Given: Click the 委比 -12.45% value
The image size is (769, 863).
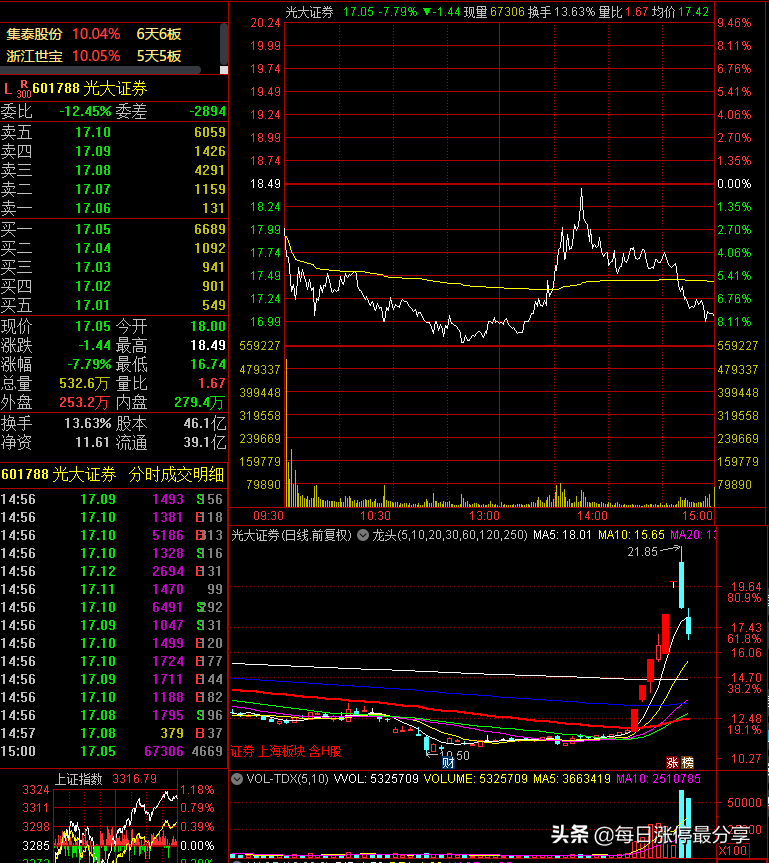Looking at the screenshot, I should (85, 112).
